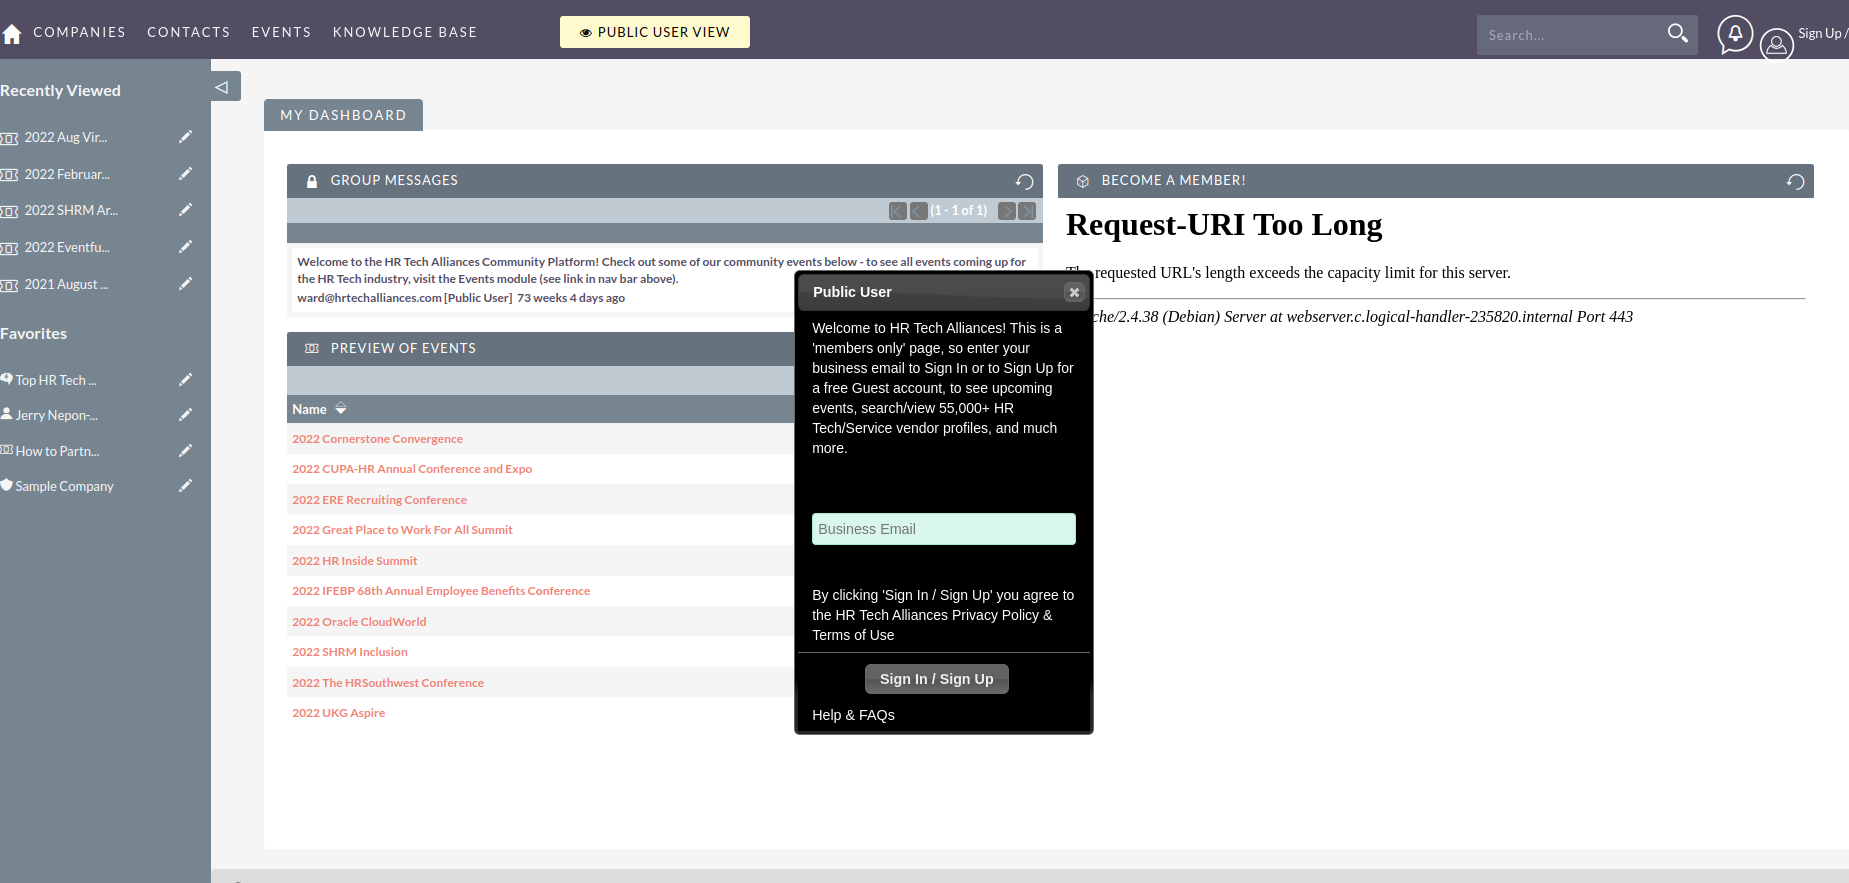This screenshot has height=883, width=1849.
Task: Open 2022 Cornerstone Convergence event
Action: tap(377, 439)
